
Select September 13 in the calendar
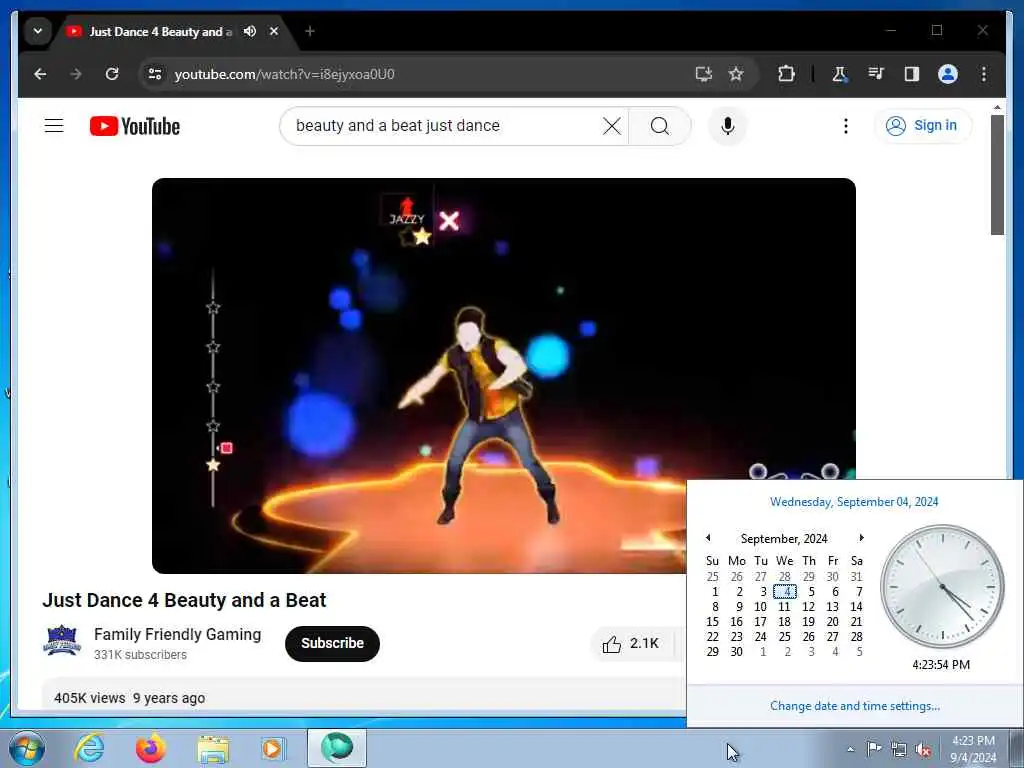pos(833,607)
